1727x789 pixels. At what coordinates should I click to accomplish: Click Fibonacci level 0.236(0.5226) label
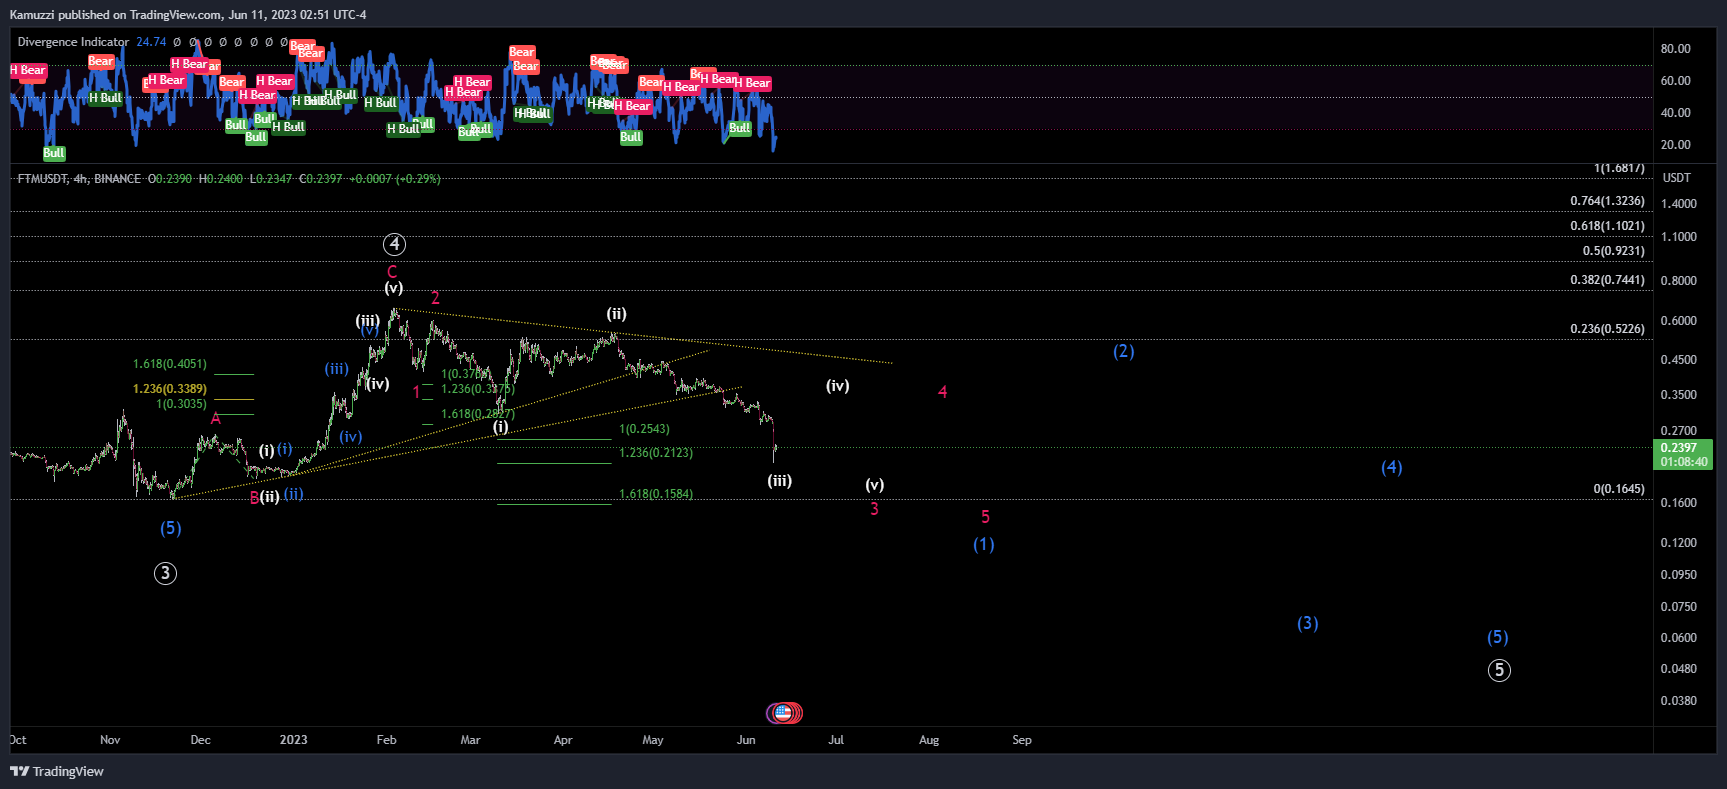click(1607, 329)
